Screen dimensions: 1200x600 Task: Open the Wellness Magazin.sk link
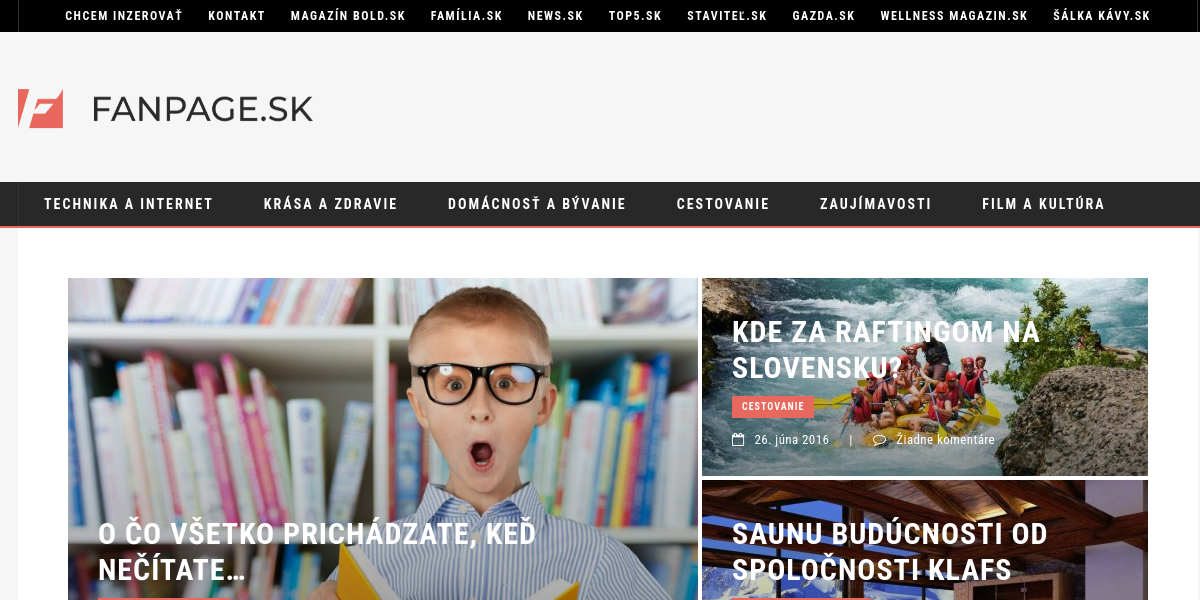coord(954,16)
